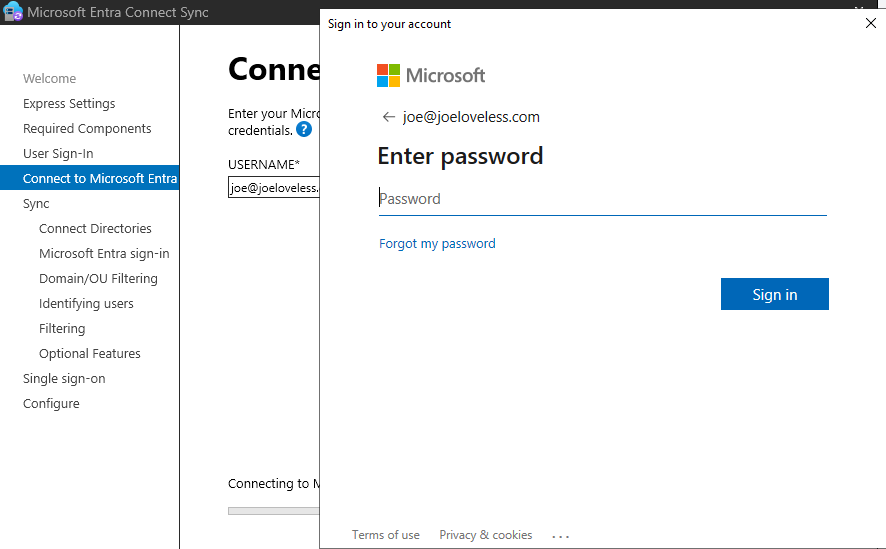
Task: Open the Terms of use link
Action: pyautogui.click(x=385, y=535)
